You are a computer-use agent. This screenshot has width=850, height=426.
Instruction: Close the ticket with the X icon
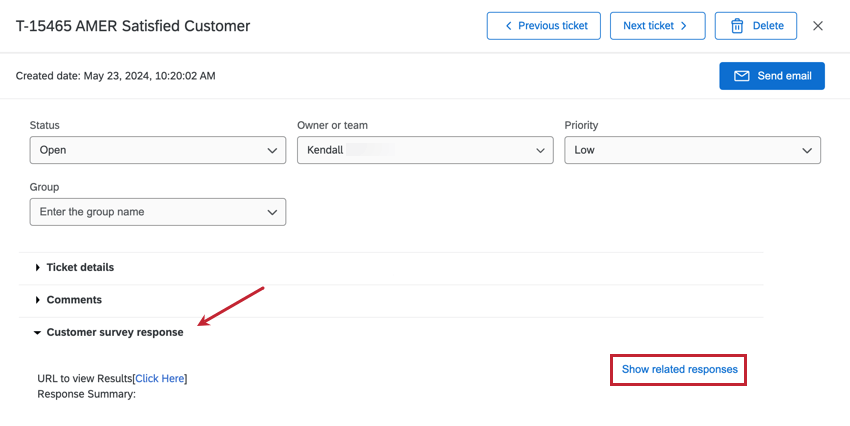(818, 26)
